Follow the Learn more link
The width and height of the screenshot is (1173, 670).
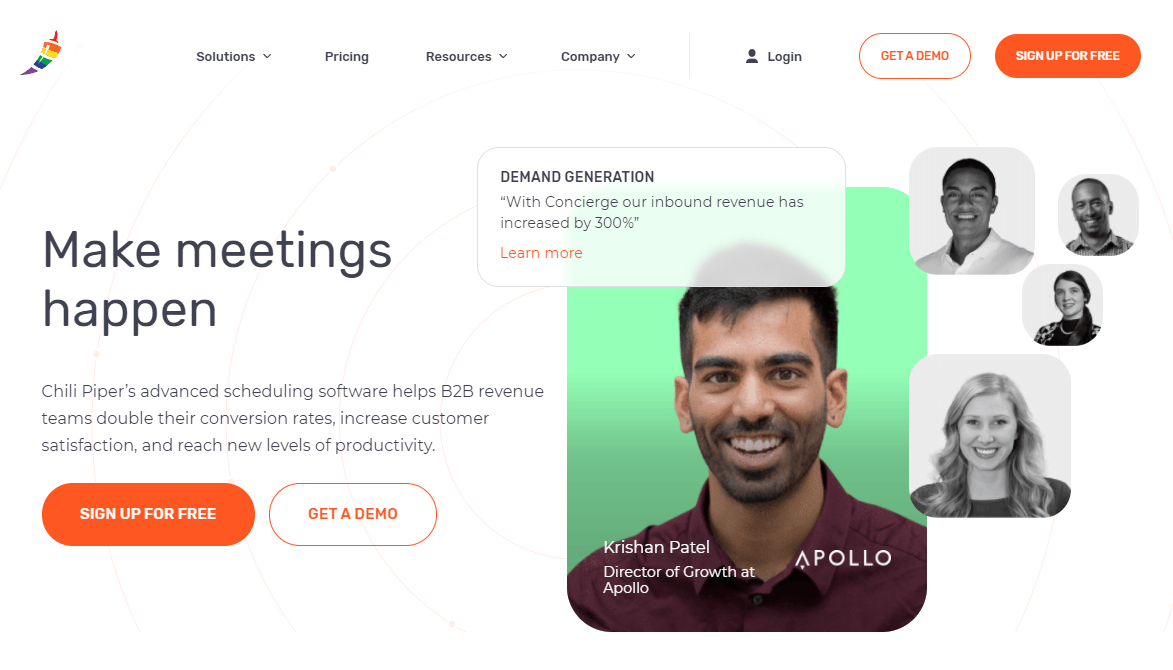tap(541, 253)
